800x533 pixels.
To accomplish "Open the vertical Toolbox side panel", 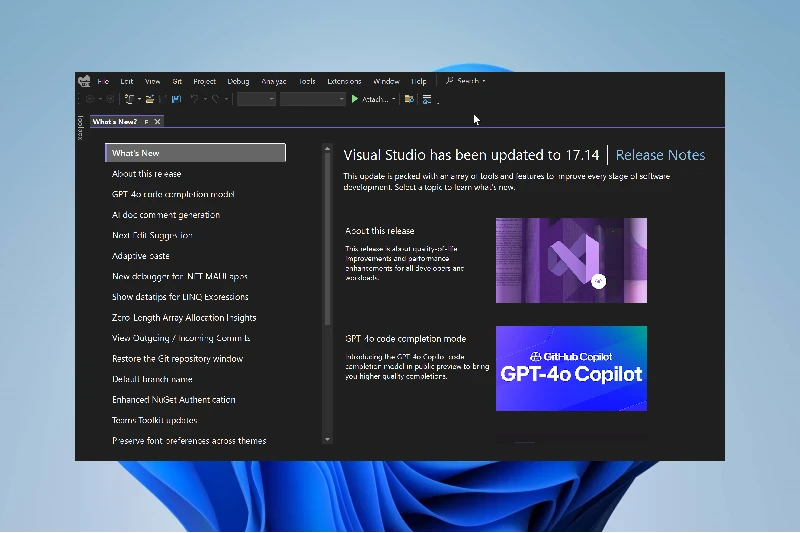I will coord(80,128).
